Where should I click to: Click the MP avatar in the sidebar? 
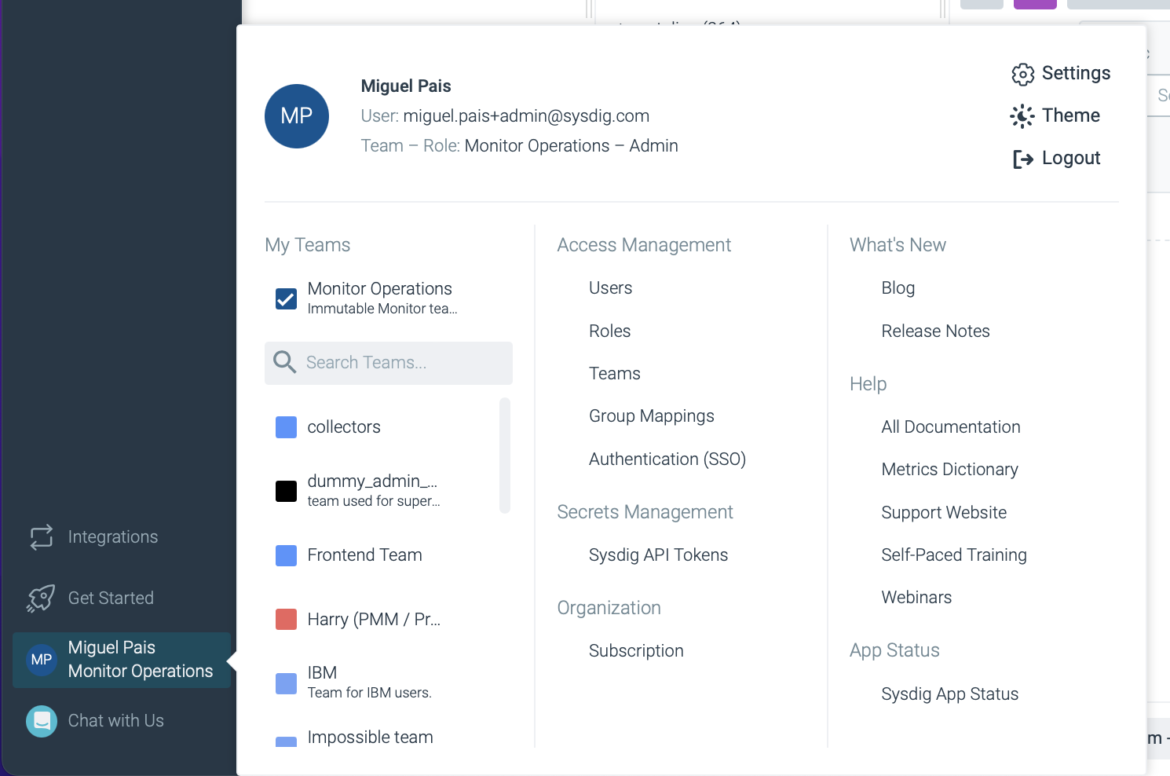pyautogui.click(x=40, y=660)
